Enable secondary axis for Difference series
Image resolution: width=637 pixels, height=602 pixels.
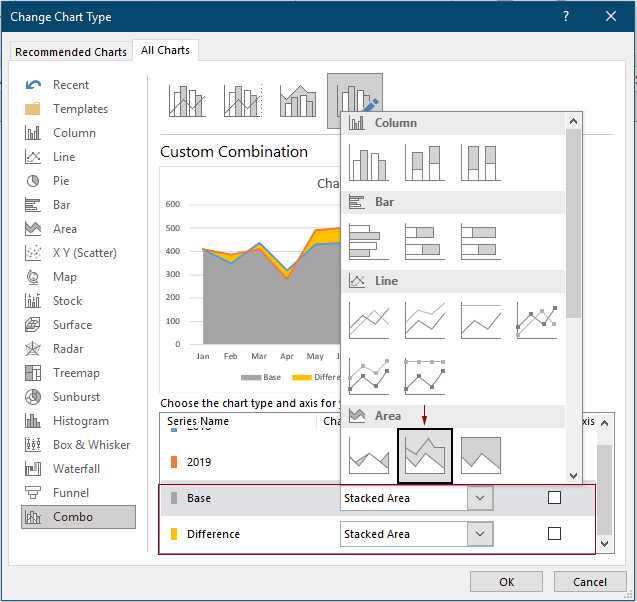click(x=555, y=534)
